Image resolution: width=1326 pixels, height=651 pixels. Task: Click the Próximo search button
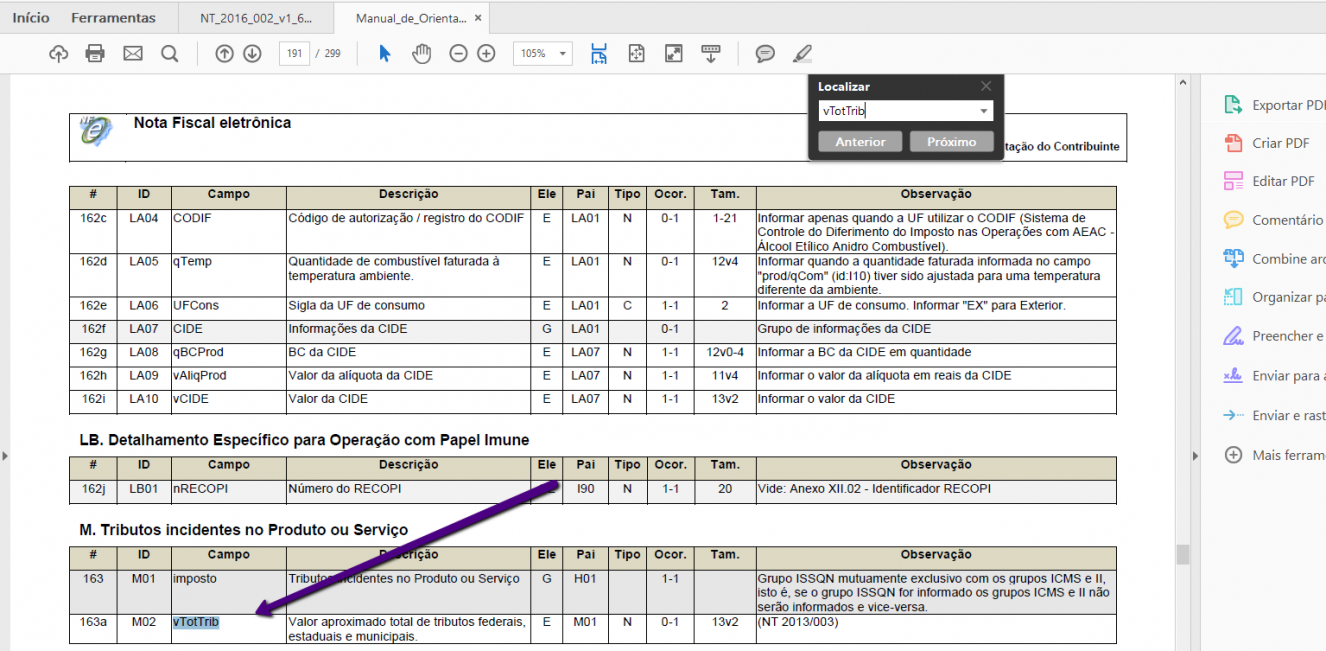[951, 142]
